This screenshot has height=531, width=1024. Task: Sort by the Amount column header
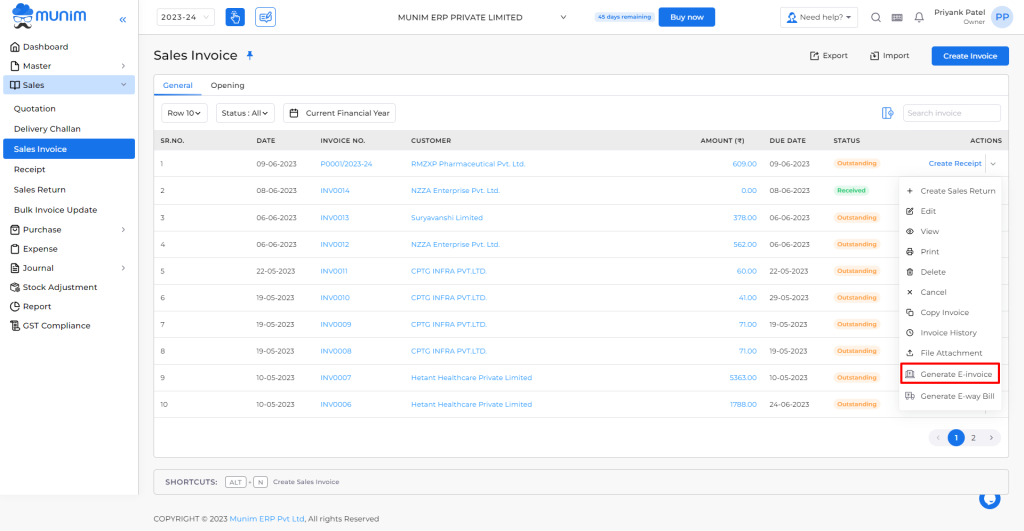(x=722, y=140)
